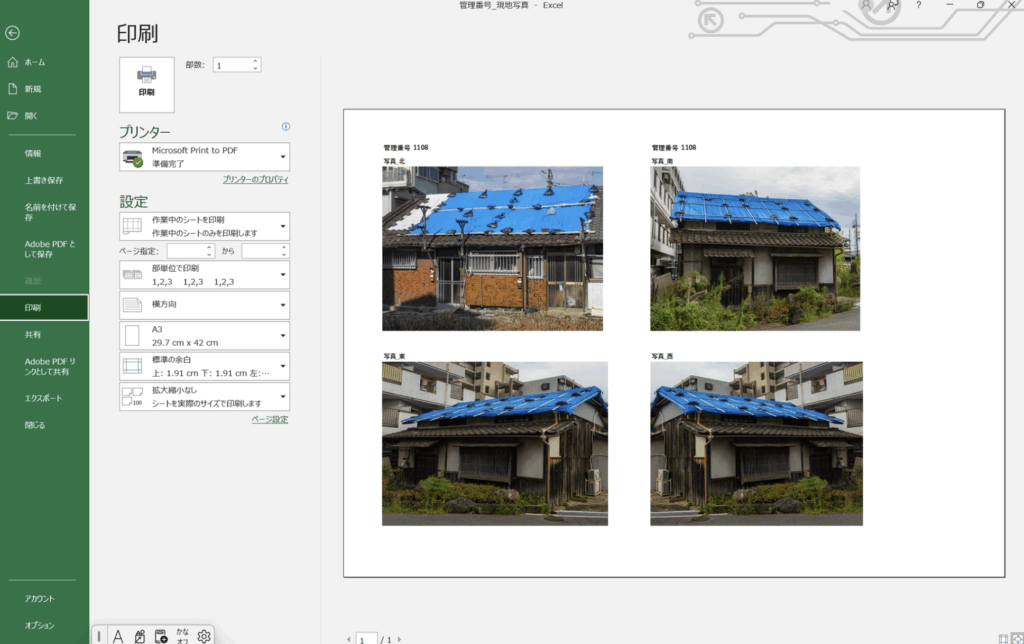Click the 写真_西 photo in the preview

[756, 443]
